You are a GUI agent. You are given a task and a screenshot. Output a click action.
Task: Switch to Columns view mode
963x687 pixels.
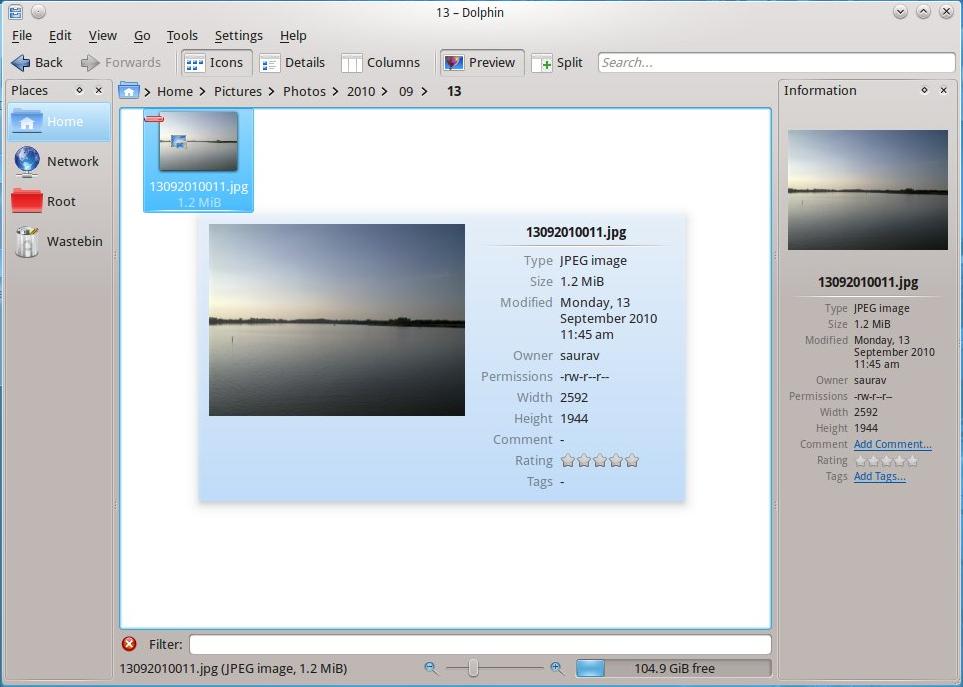click(380, 62)
